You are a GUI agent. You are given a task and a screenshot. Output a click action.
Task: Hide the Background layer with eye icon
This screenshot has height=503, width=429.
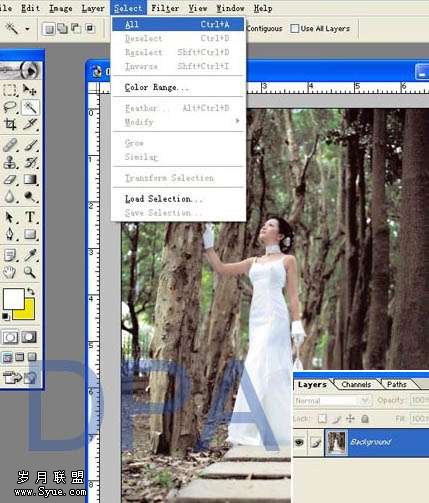(299, 443)
